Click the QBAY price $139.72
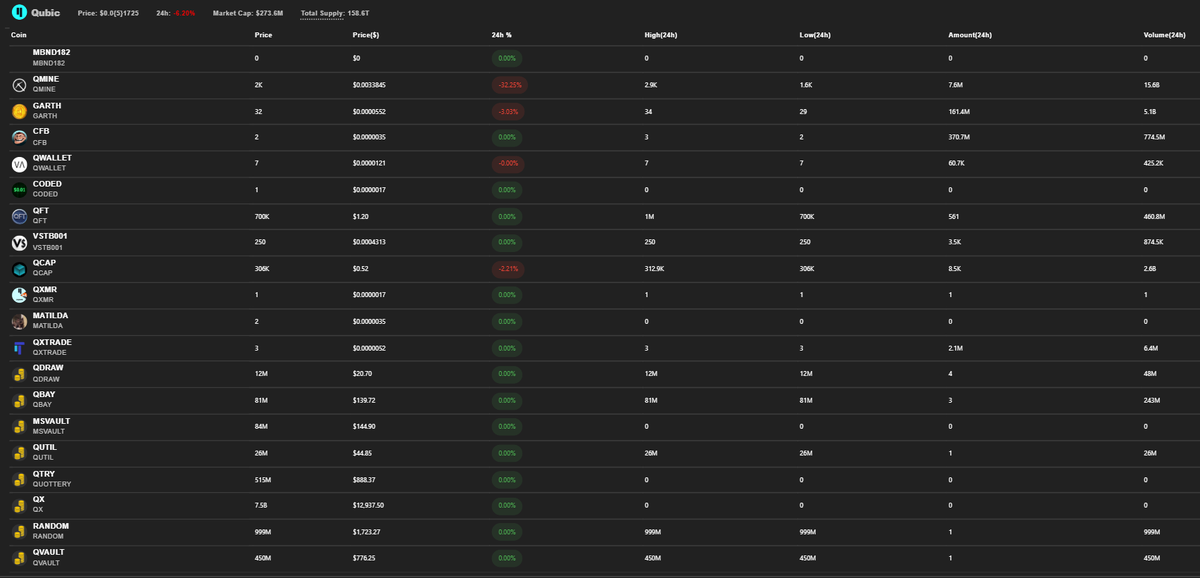The image size is (1200, 578). (x=364, y=401)
